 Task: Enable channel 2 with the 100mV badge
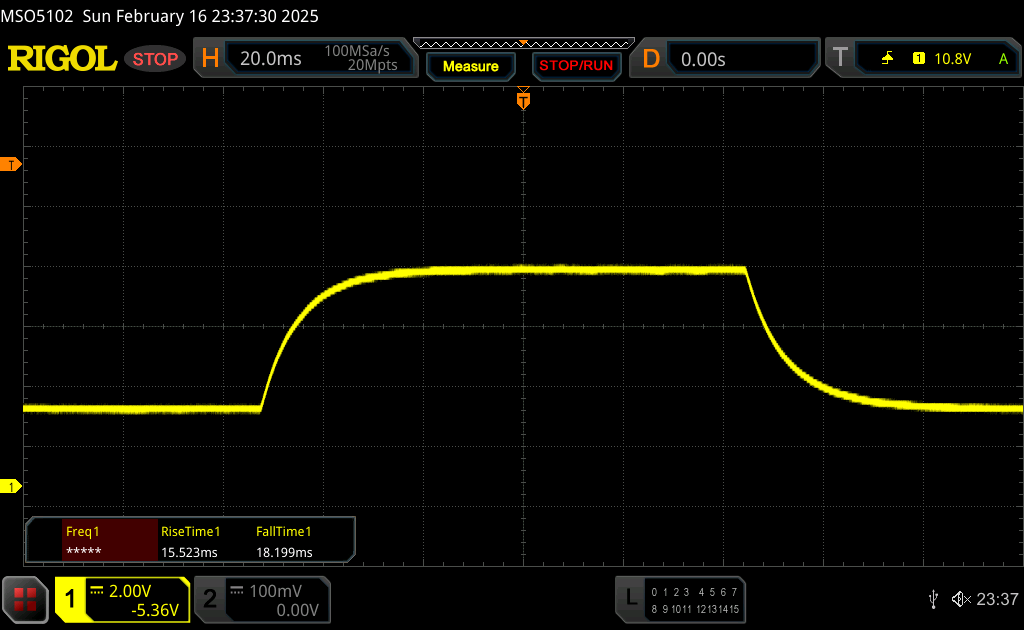[210, 599]
